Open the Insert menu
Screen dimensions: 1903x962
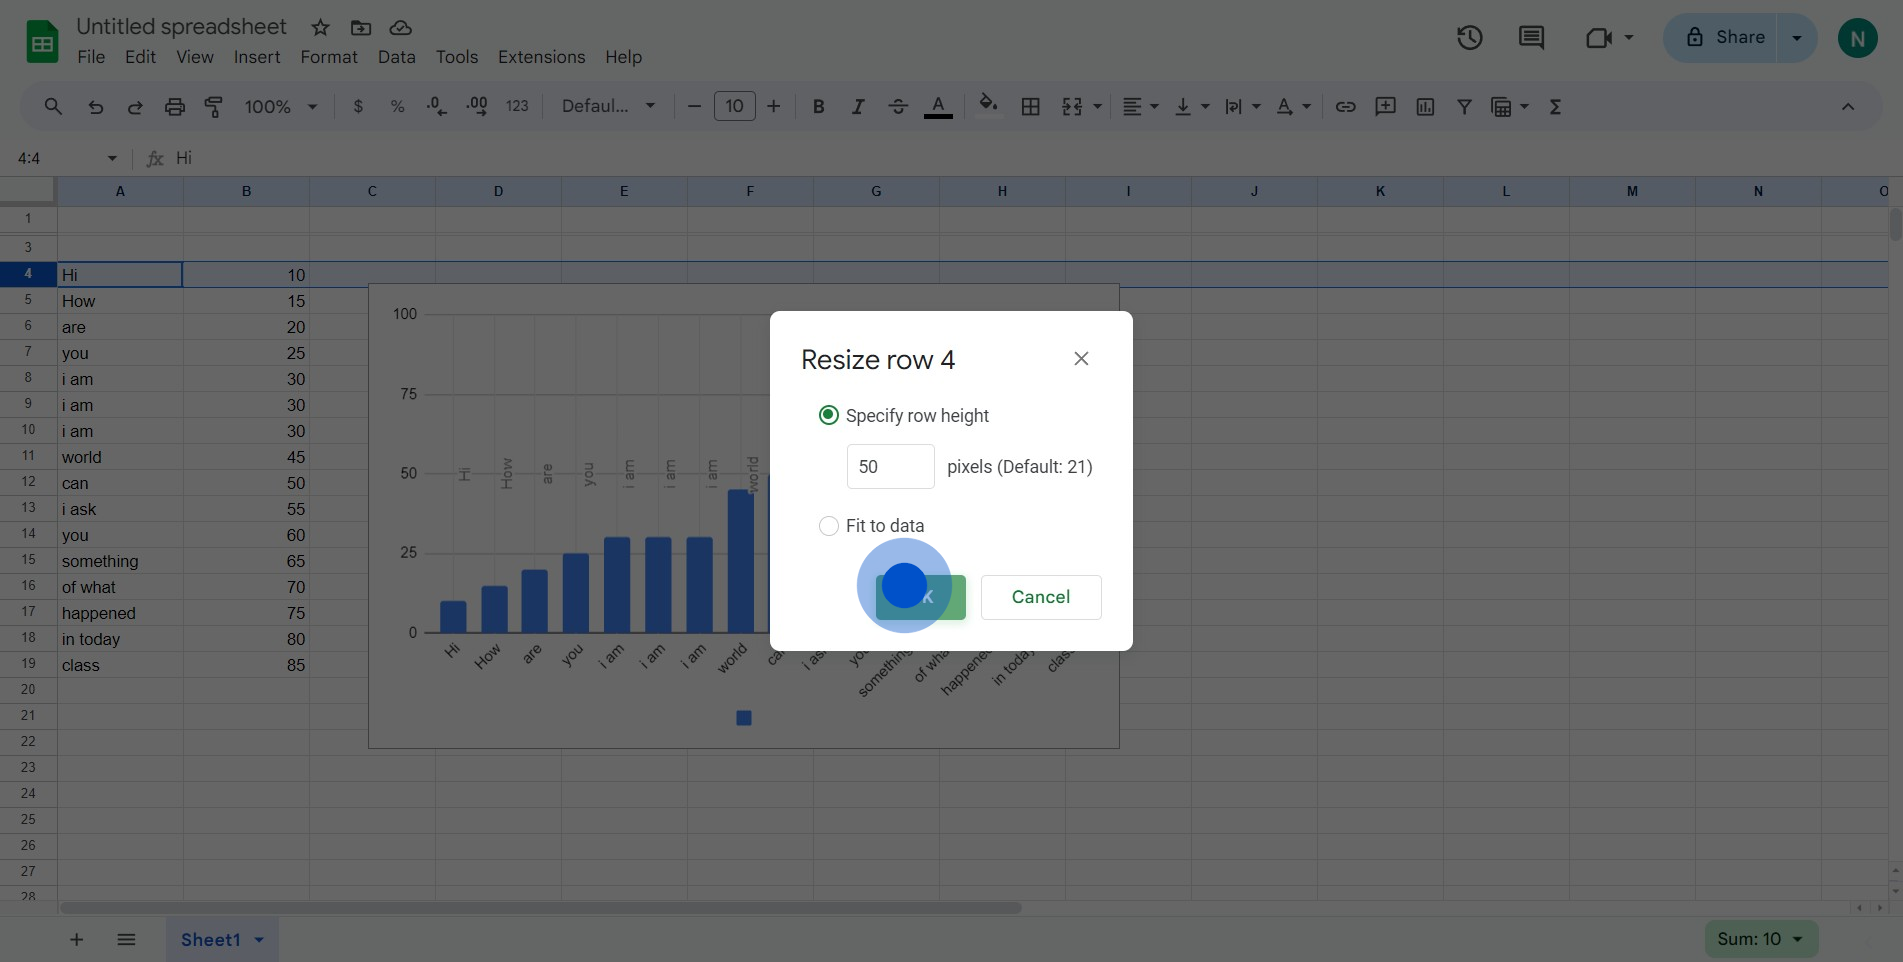click(x=257, y=57)
